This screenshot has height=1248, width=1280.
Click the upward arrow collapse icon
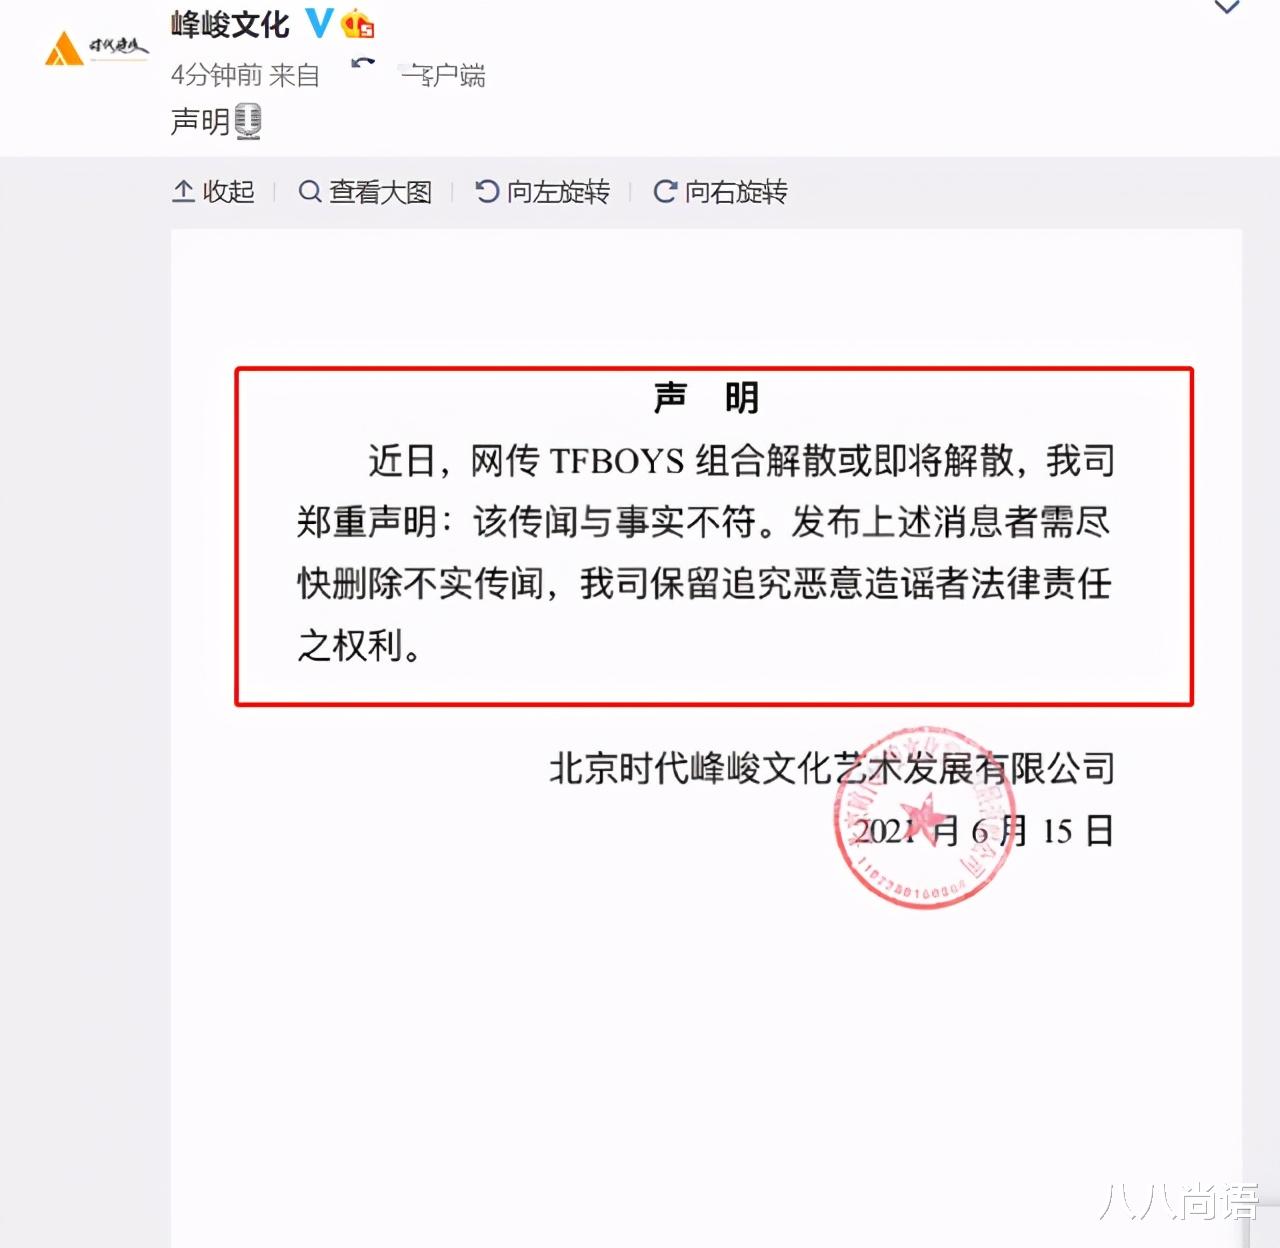click(183, 191)
